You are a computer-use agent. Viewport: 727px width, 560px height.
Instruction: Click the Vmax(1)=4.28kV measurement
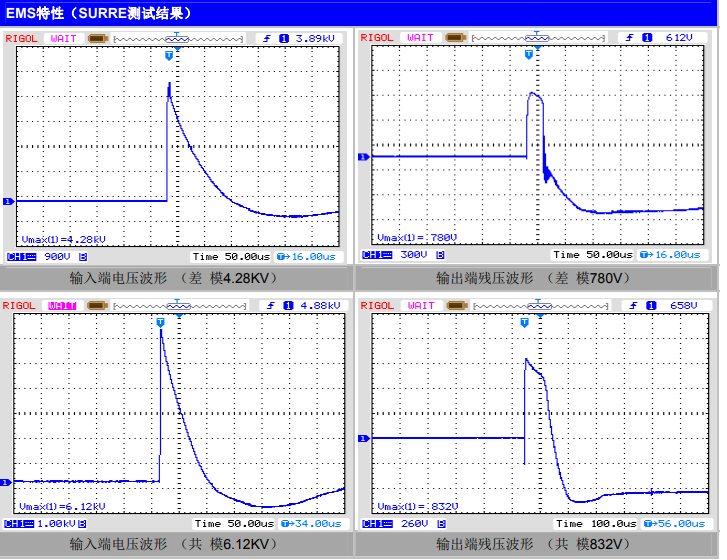64,240
